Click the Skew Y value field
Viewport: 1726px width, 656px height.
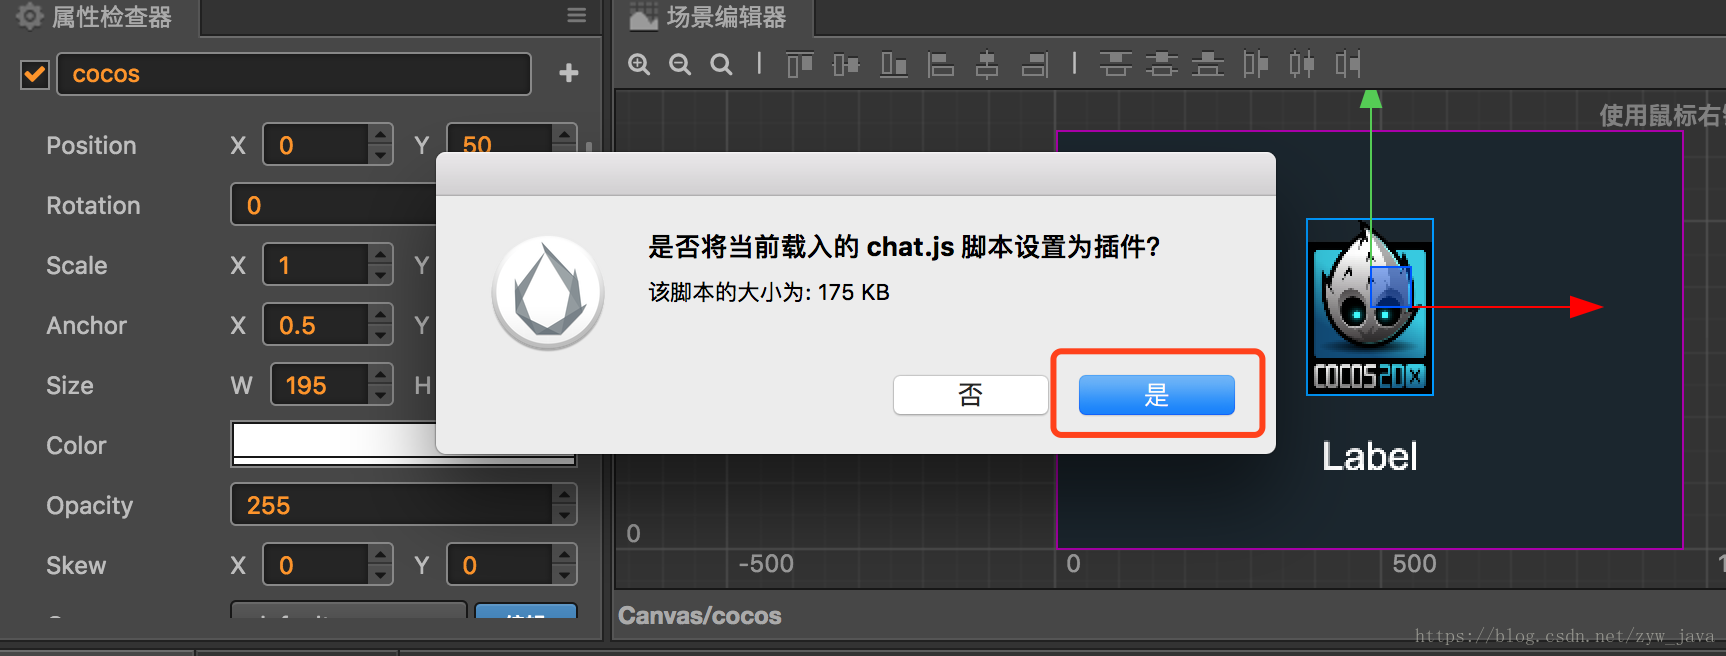tap(500, 565)
